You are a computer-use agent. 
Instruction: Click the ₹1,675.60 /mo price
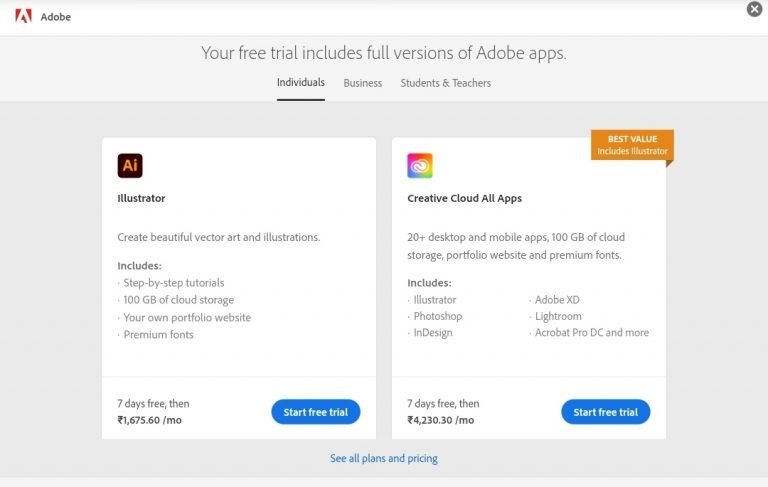click(149, 420)
